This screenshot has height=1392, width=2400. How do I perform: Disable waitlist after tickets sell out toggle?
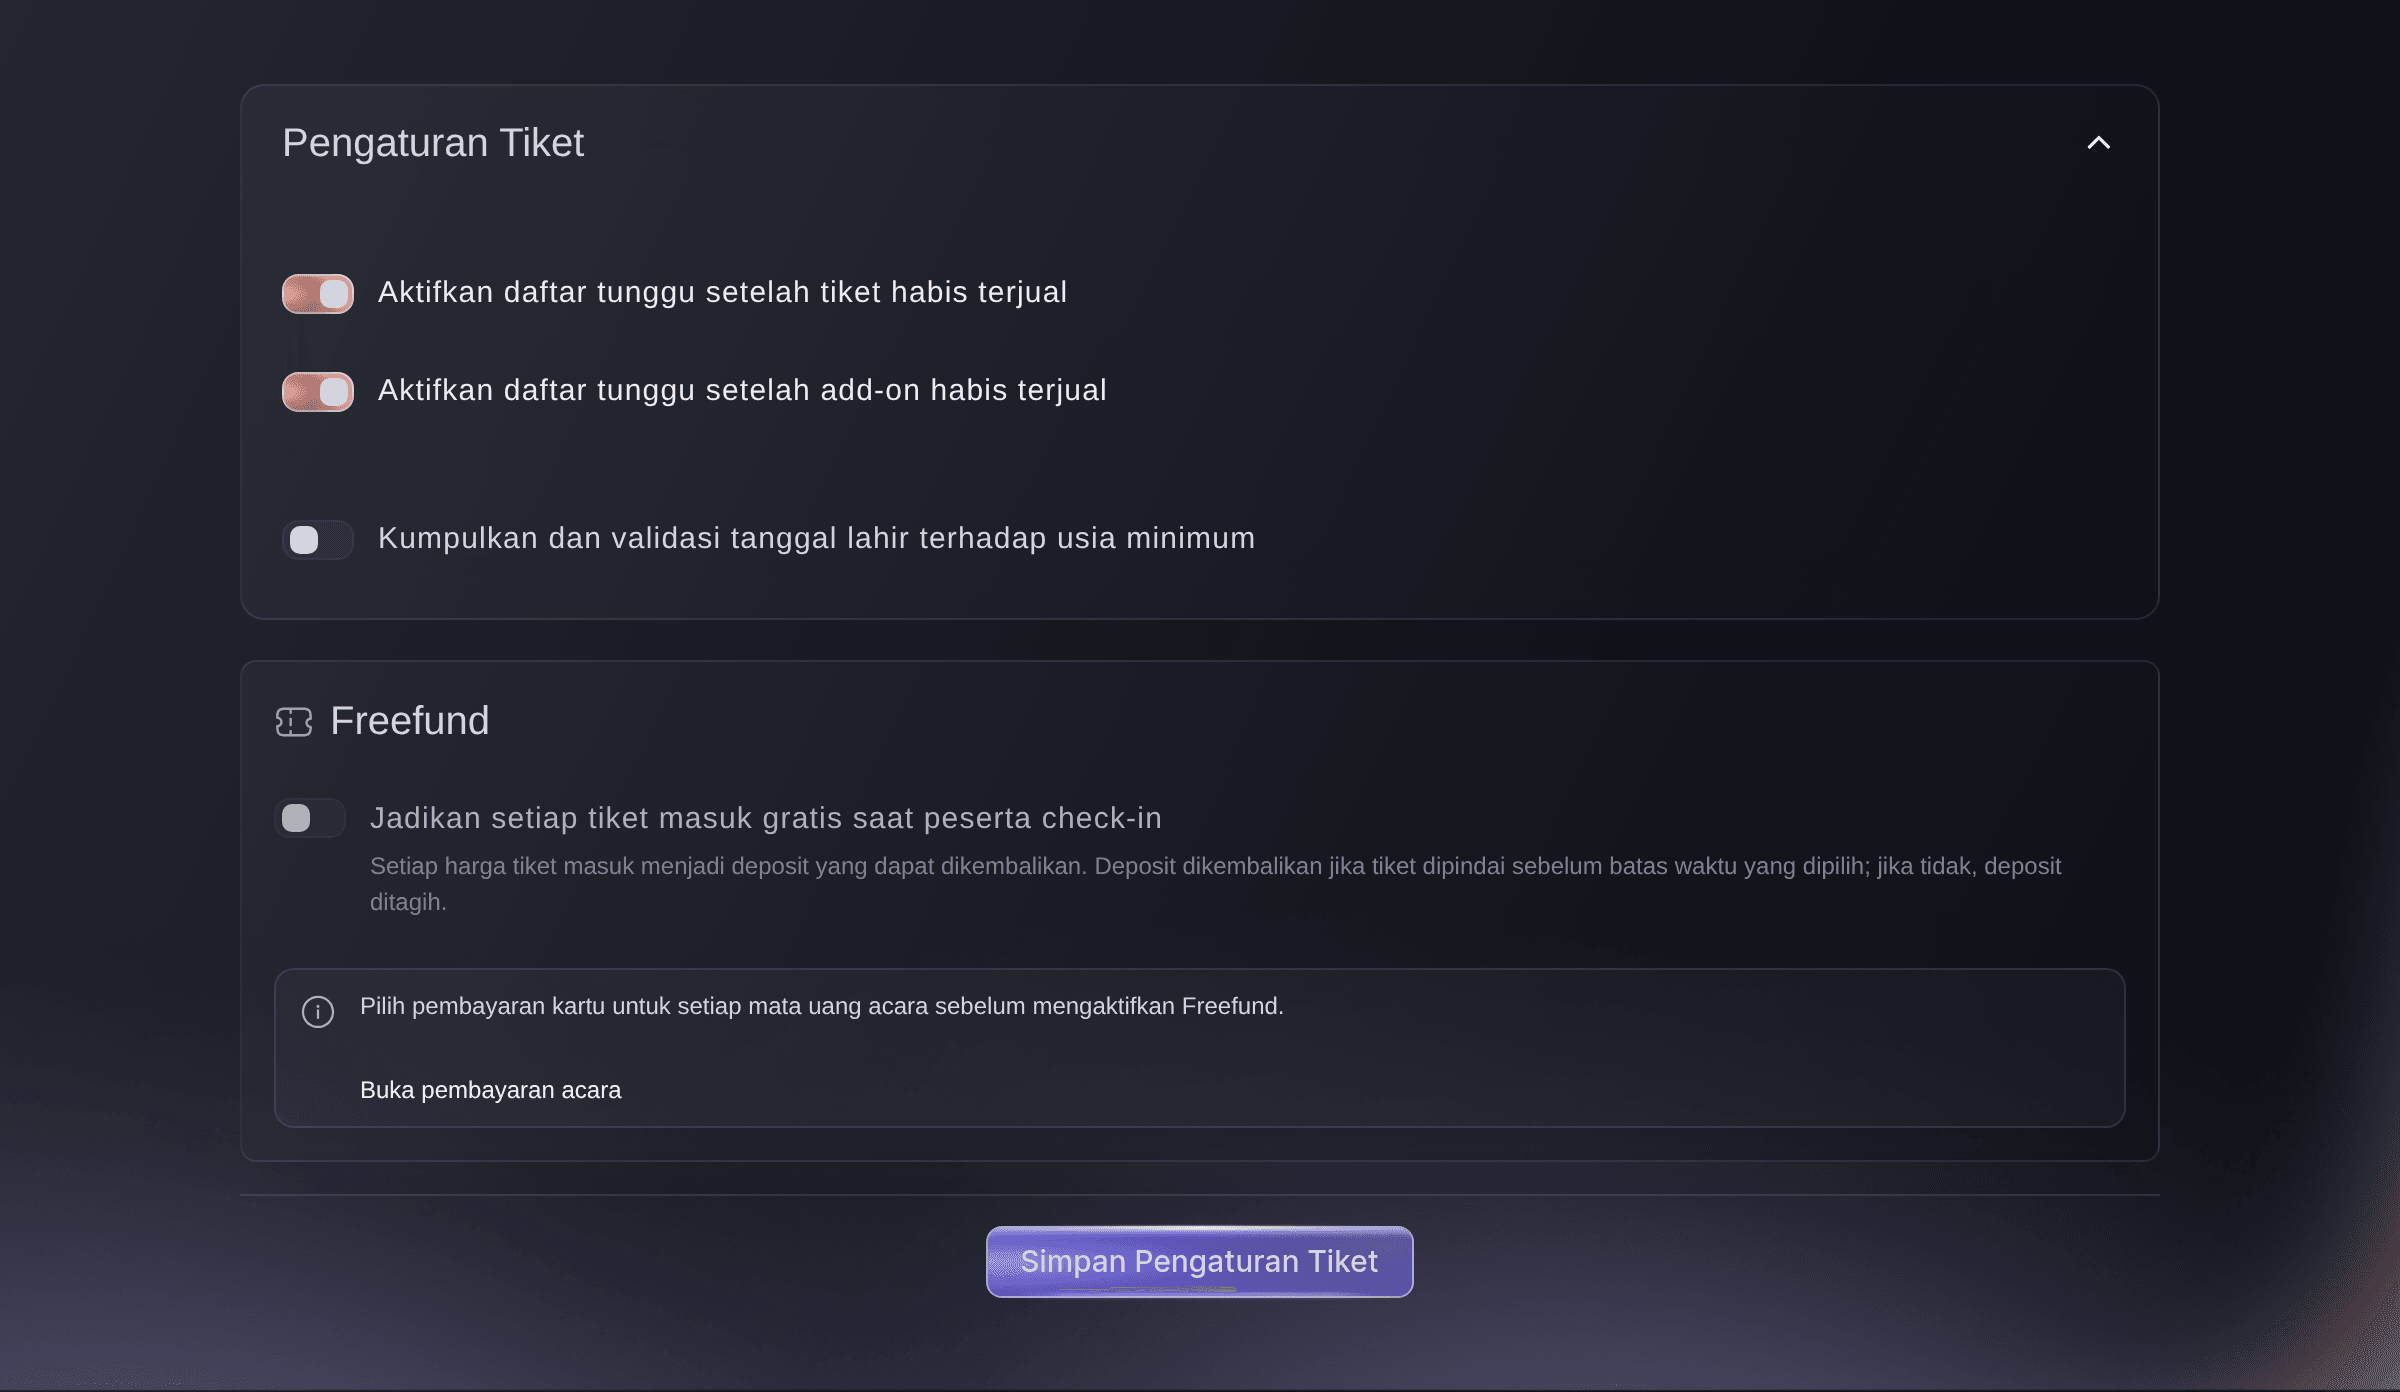pyautogui.click(x=318, y=294)
